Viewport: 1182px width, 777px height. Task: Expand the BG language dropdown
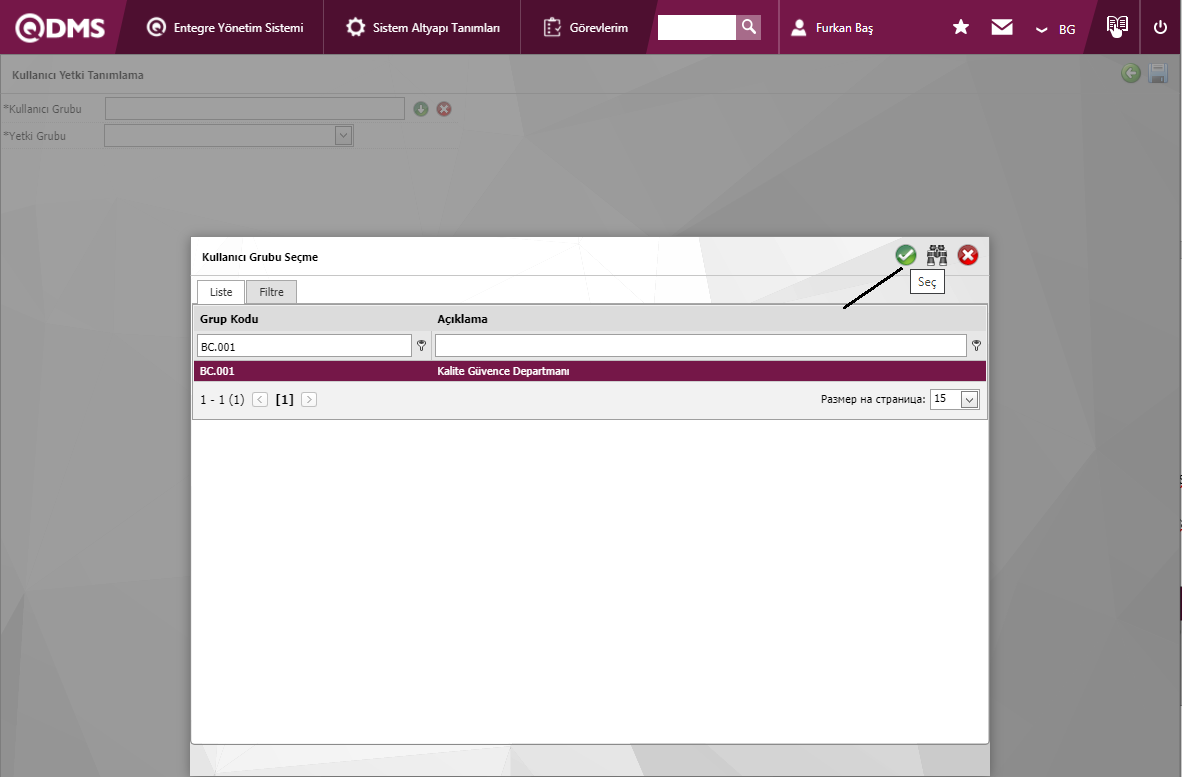click(1055, 29)
